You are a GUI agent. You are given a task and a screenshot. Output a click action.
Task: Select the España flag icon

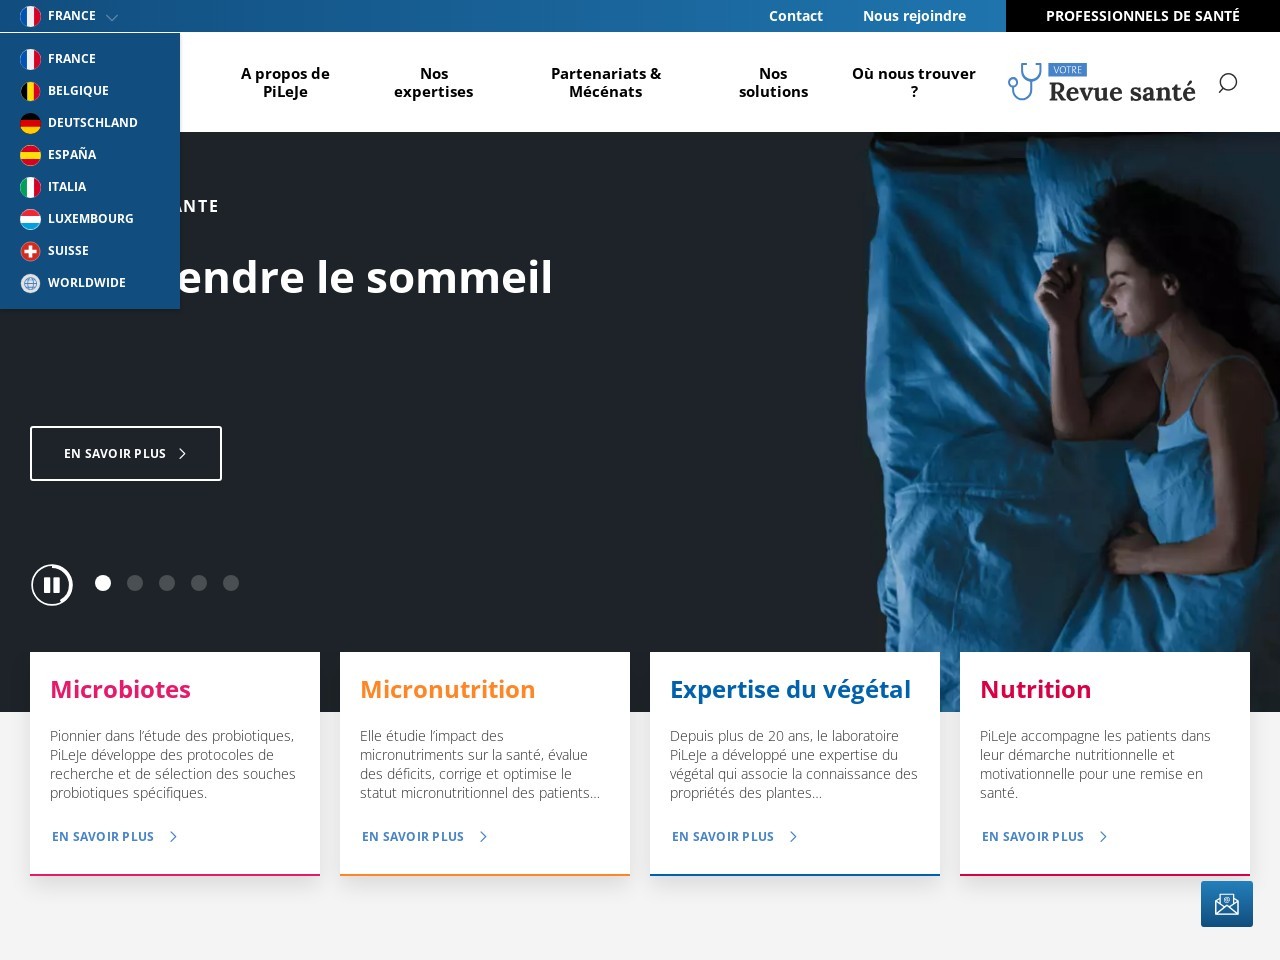[31, 155]
